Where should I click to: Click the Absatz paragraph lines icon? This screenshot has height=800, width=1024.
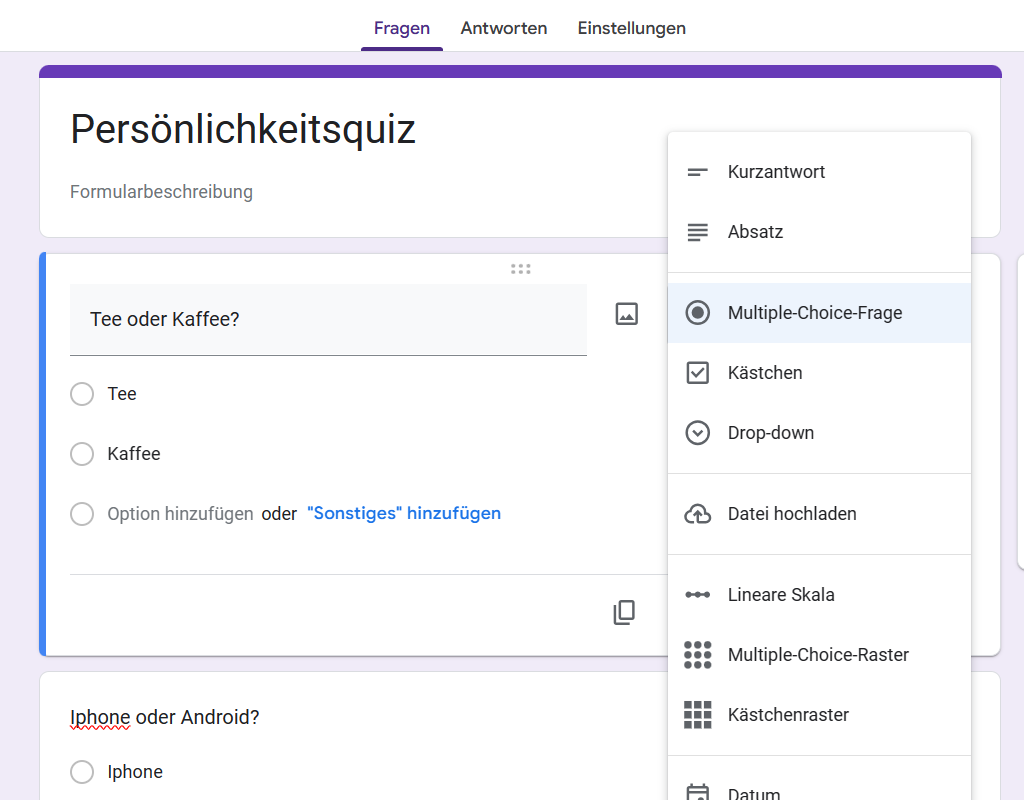tap(697, 232)
